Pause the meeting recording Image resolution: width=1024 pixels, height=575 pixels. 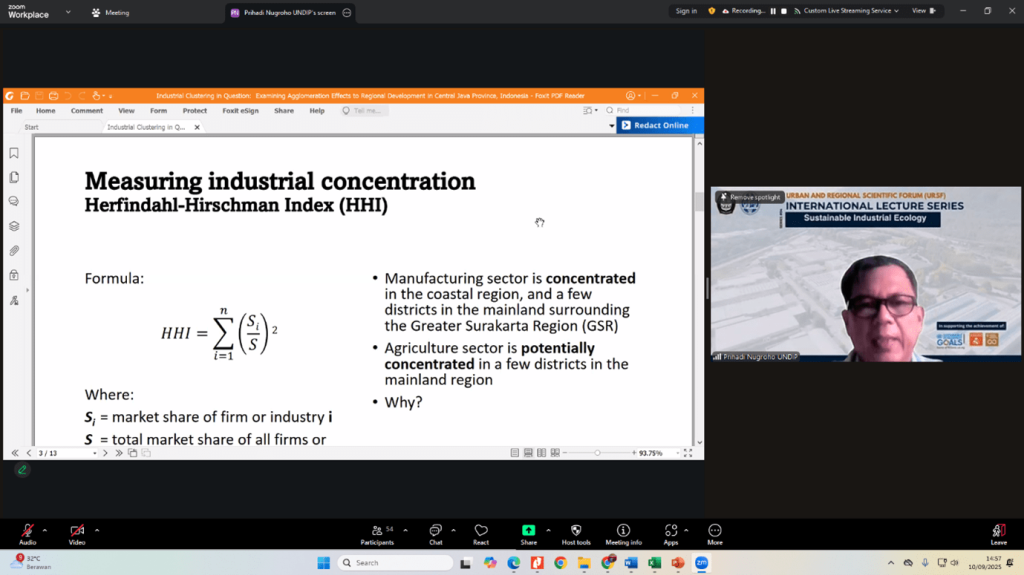point(772,11)
